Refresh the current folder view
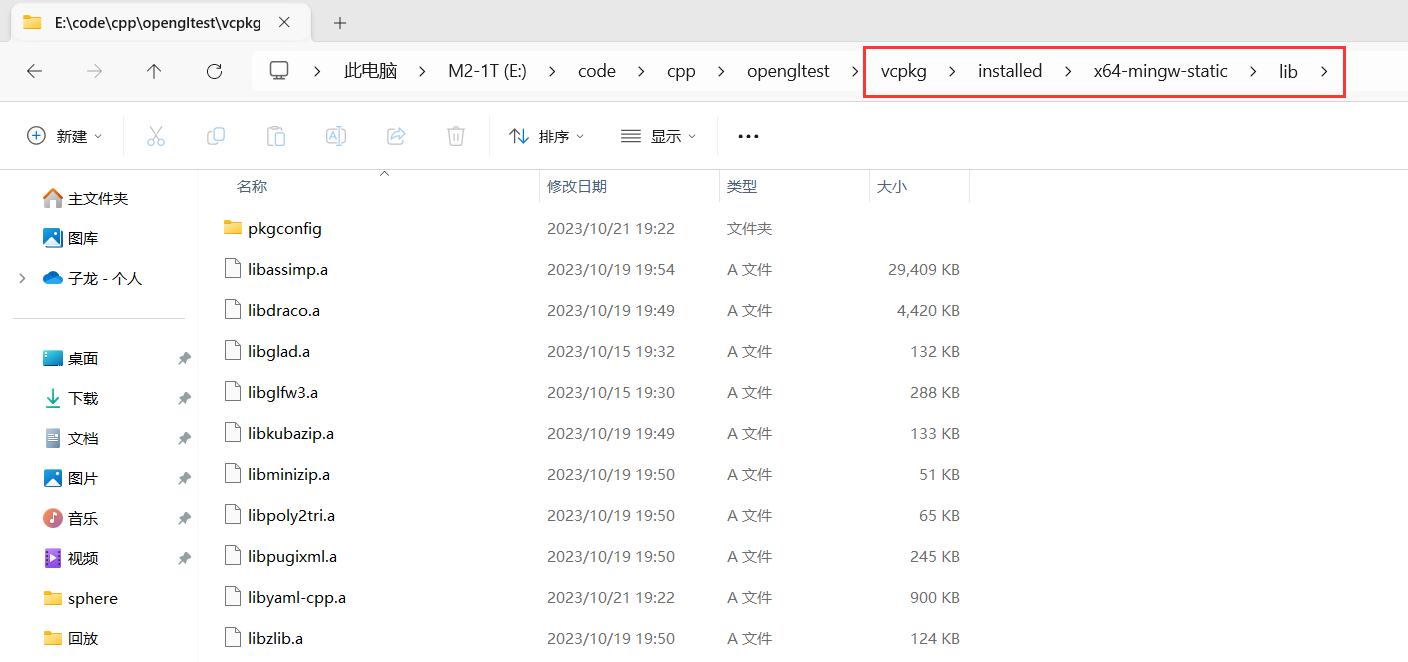The height and width of the screenshot is (662, 1408). 214,71
